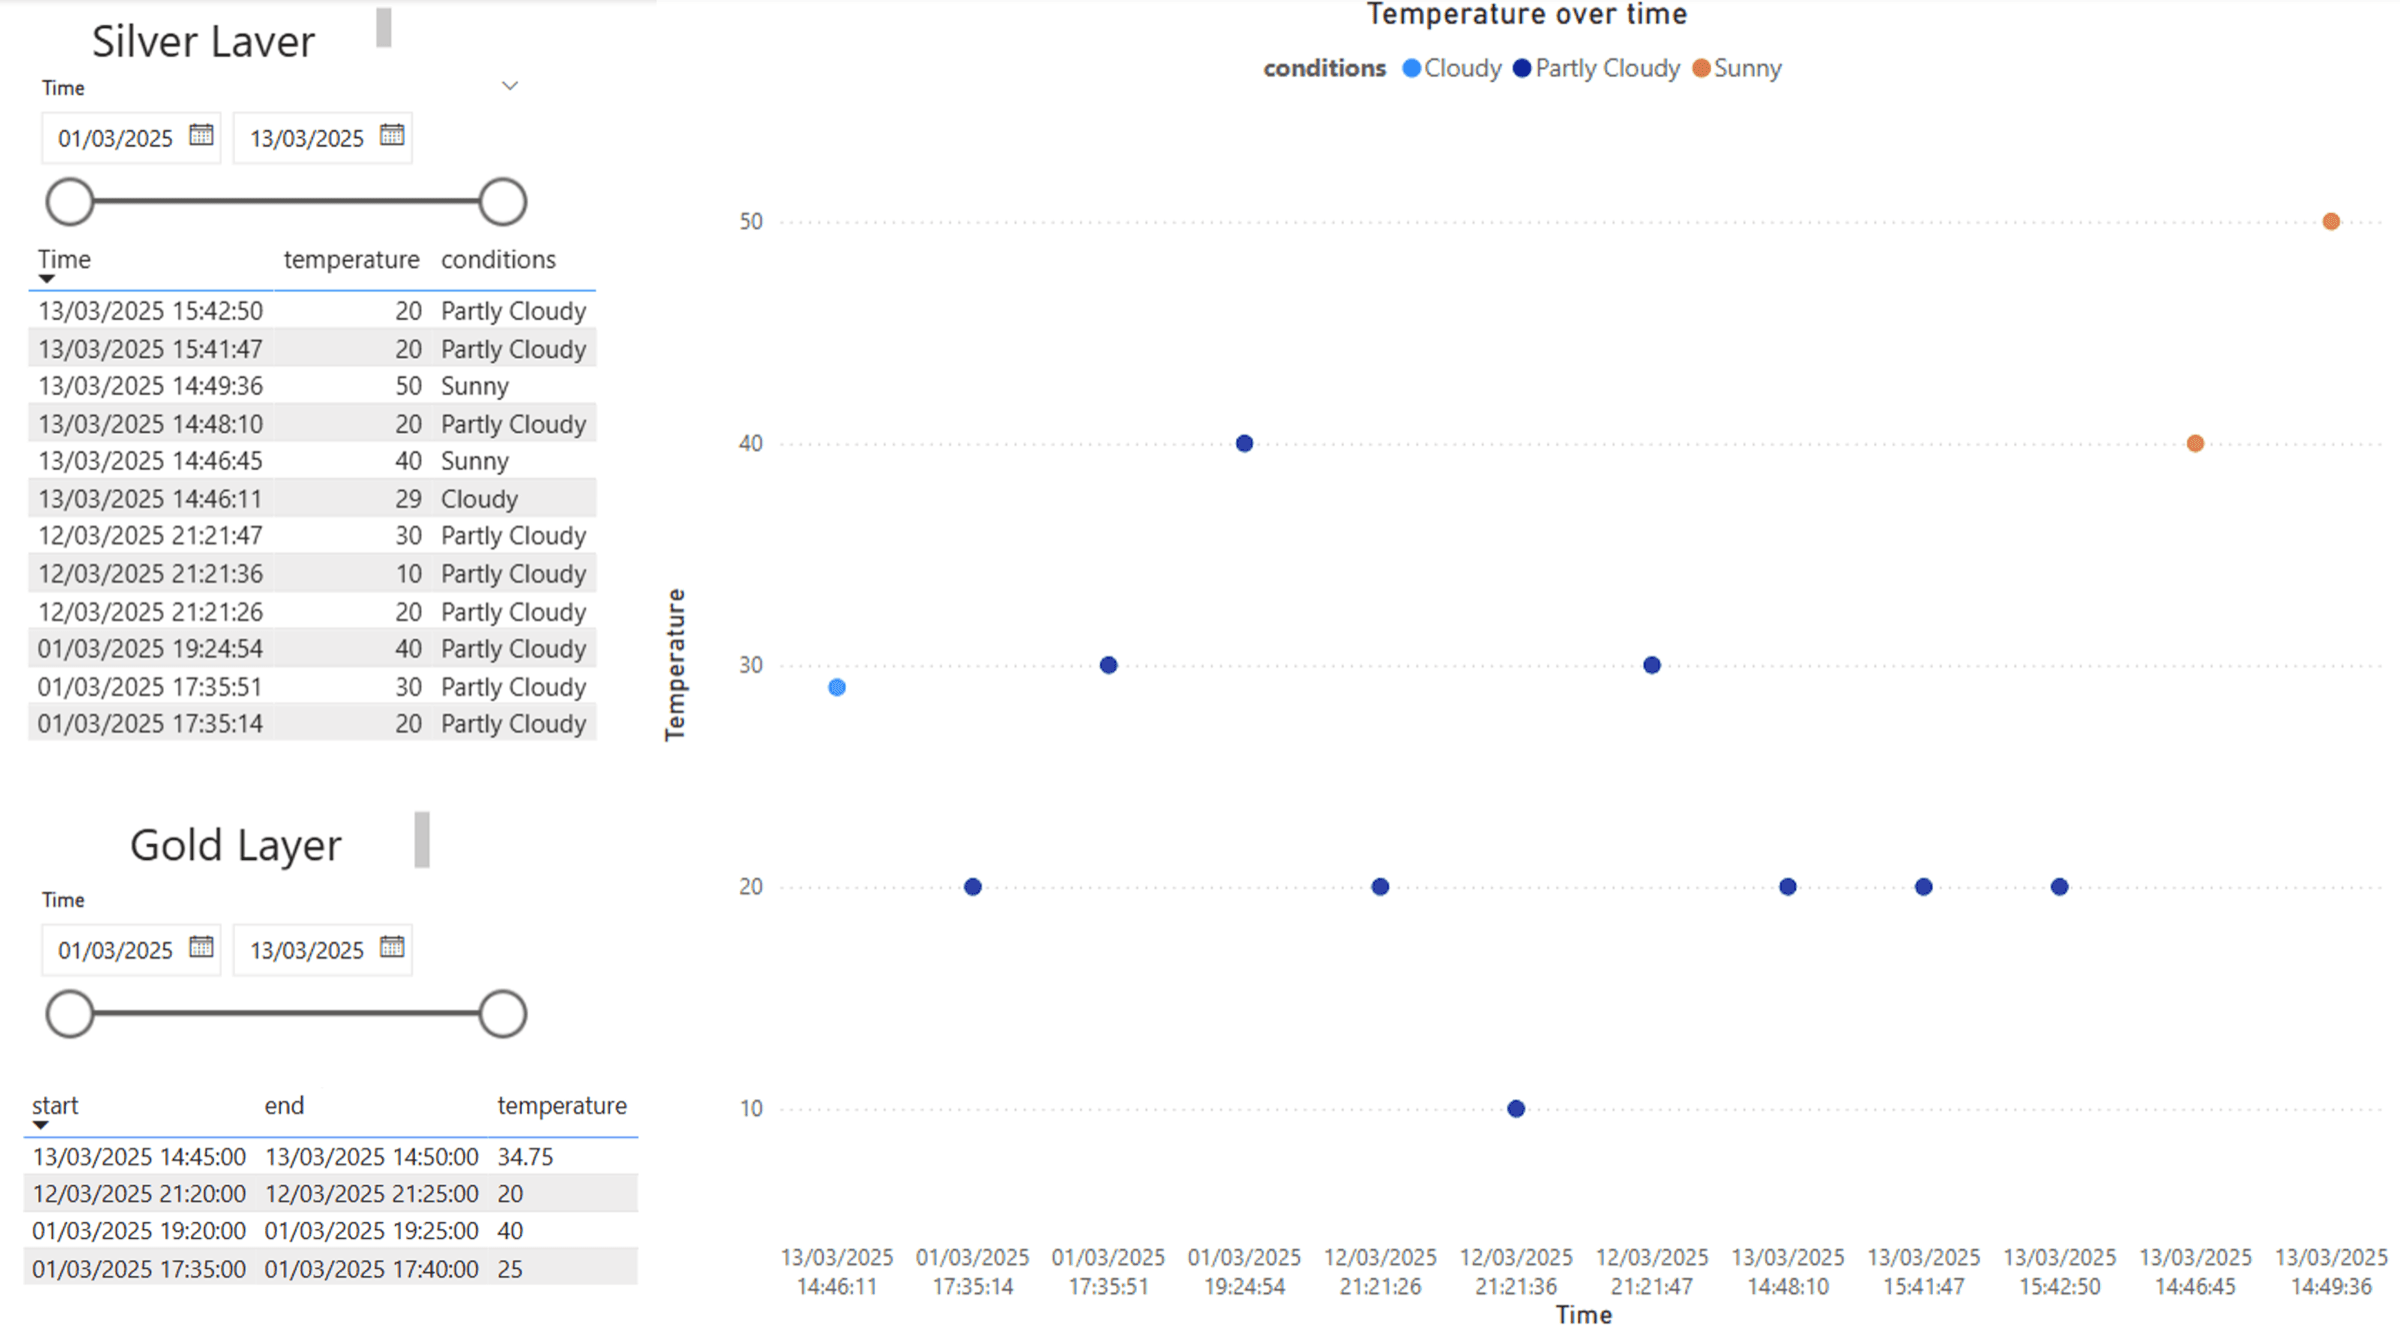Expand the Silver Layer Time slicer chevron

pos(510,86)
